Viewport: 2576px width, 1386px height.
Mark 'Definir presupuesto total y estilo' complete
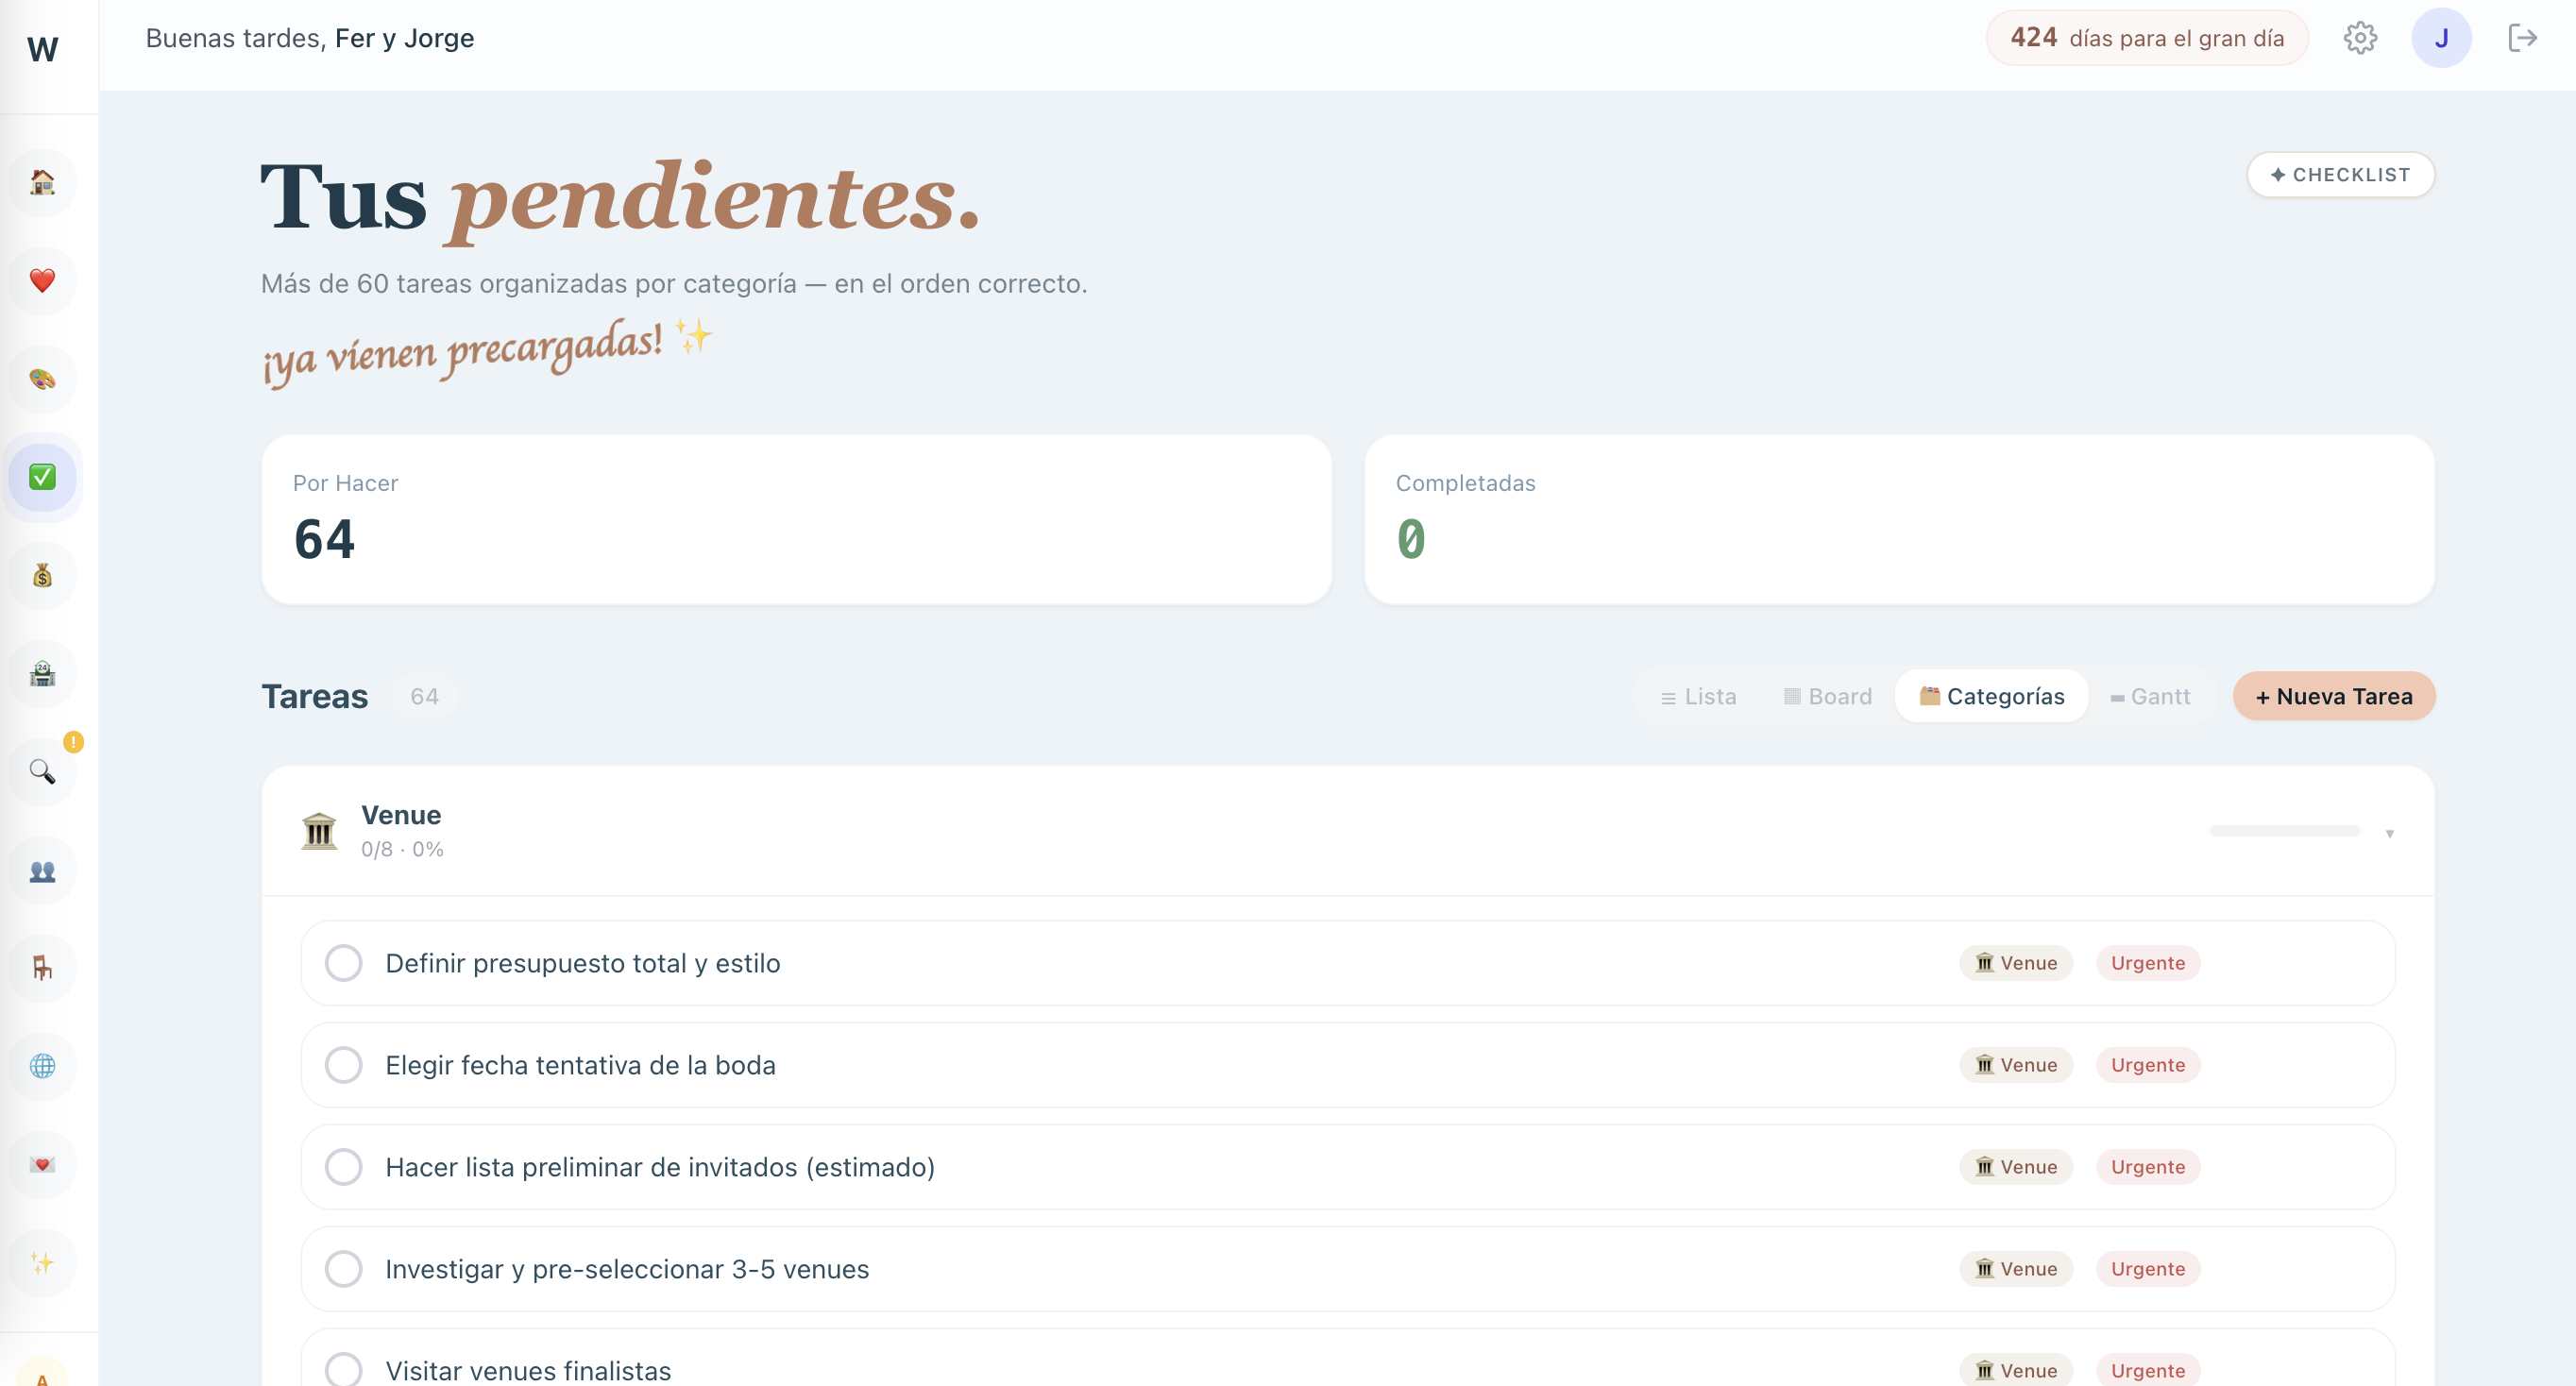(343, 963)
